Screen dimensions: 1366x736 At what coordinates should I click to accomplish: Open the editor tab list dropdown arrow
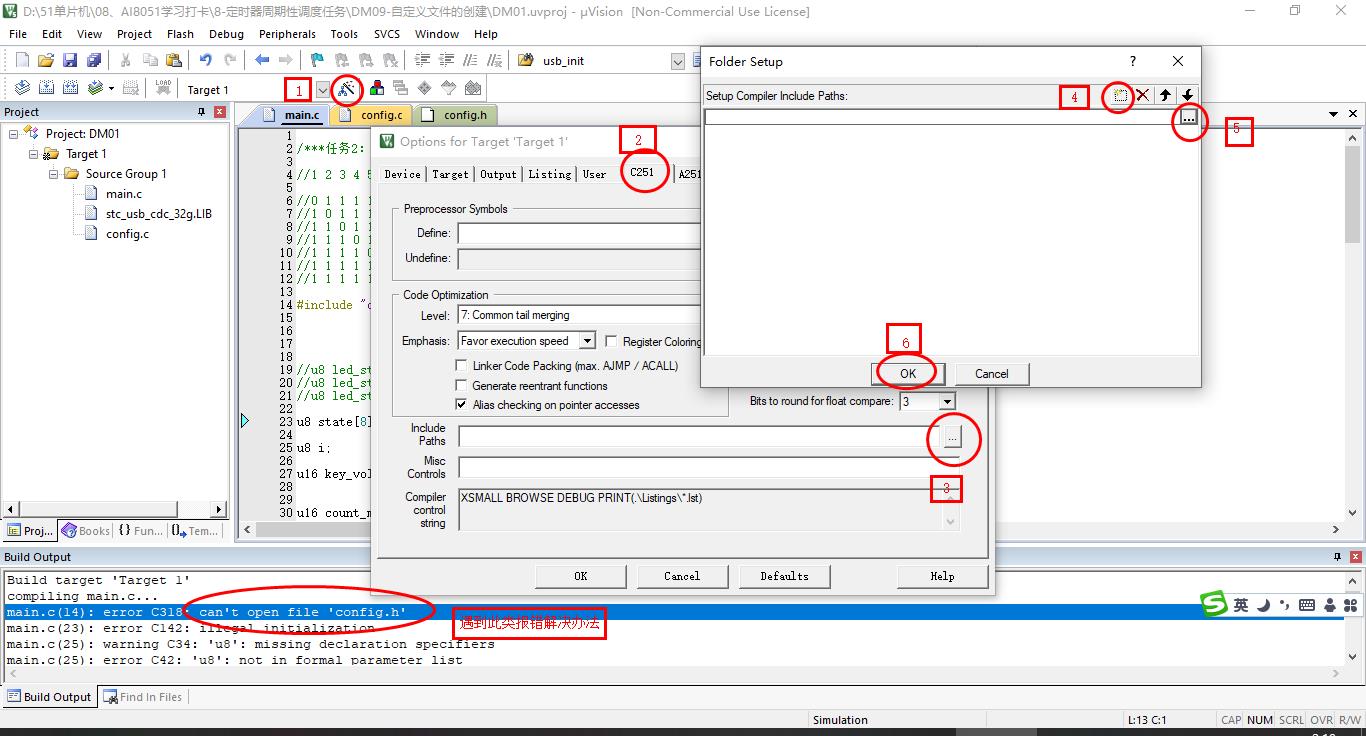[x=1333, y=114]
